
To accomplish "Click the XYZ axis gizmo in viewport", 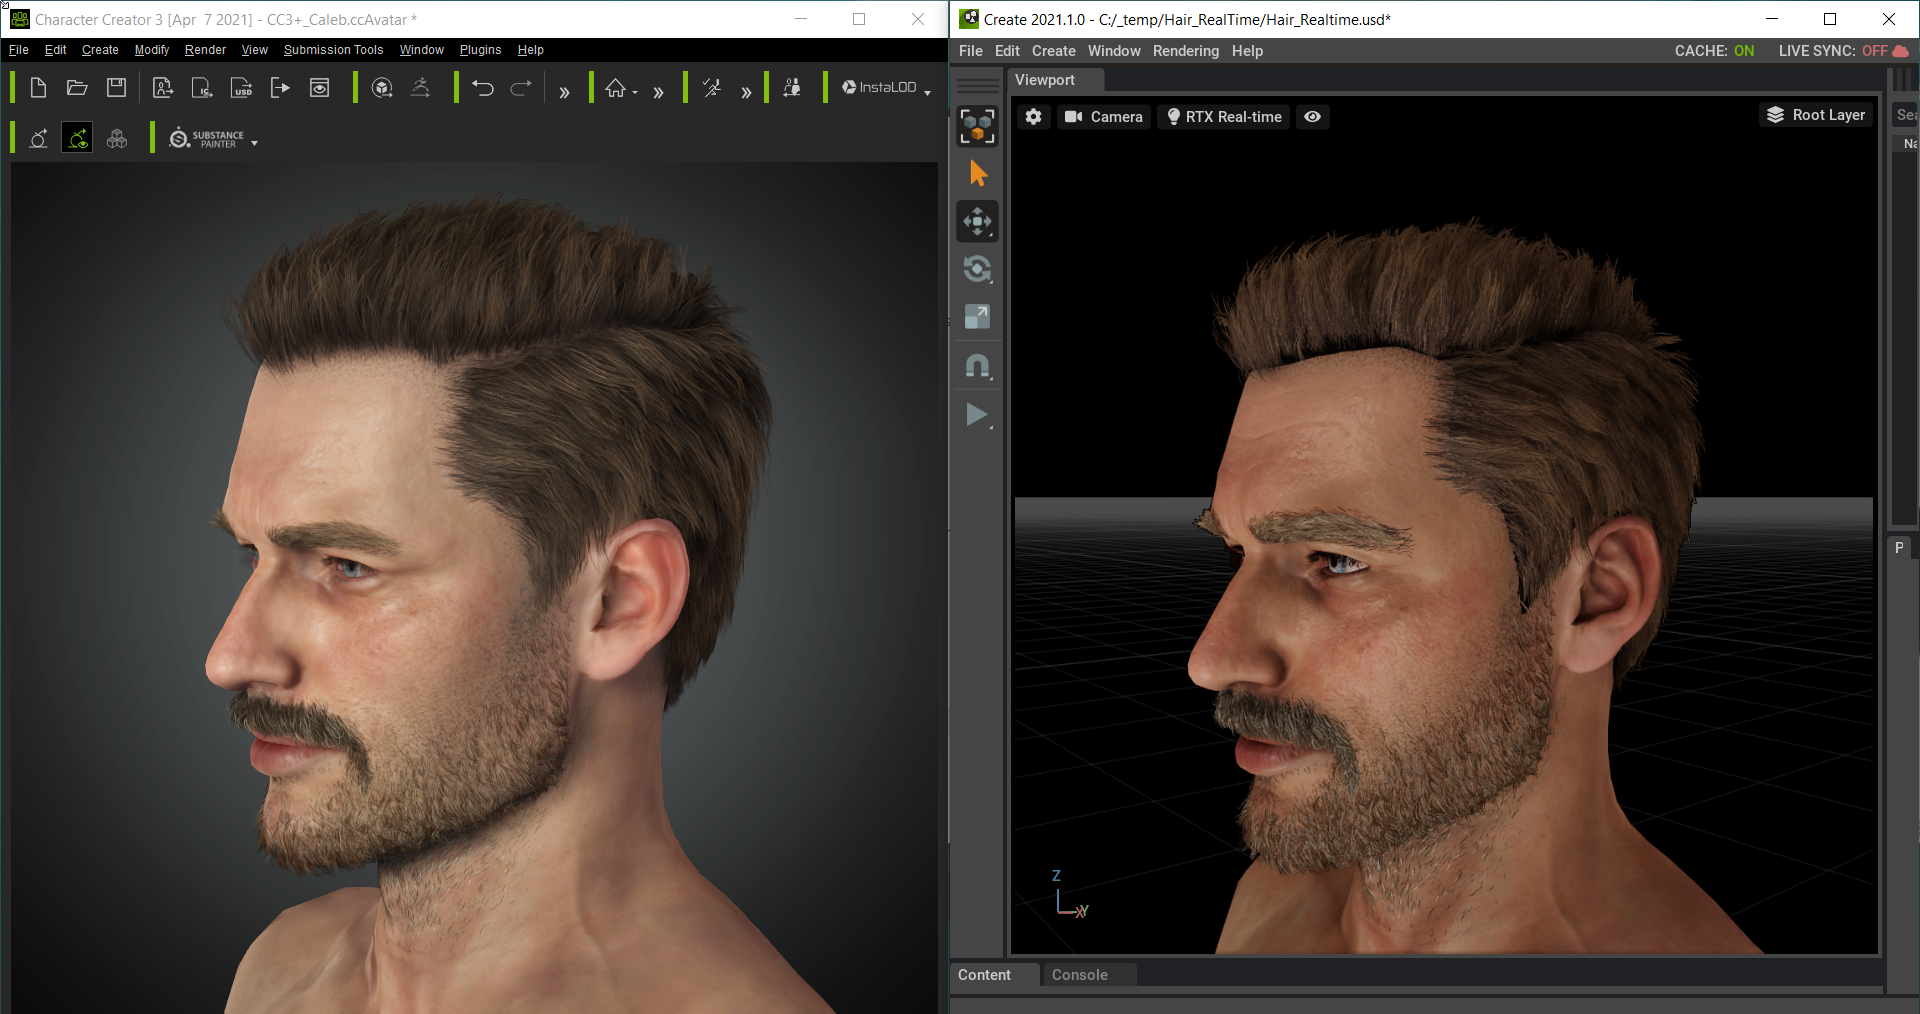I will [x=1069, y=895].
